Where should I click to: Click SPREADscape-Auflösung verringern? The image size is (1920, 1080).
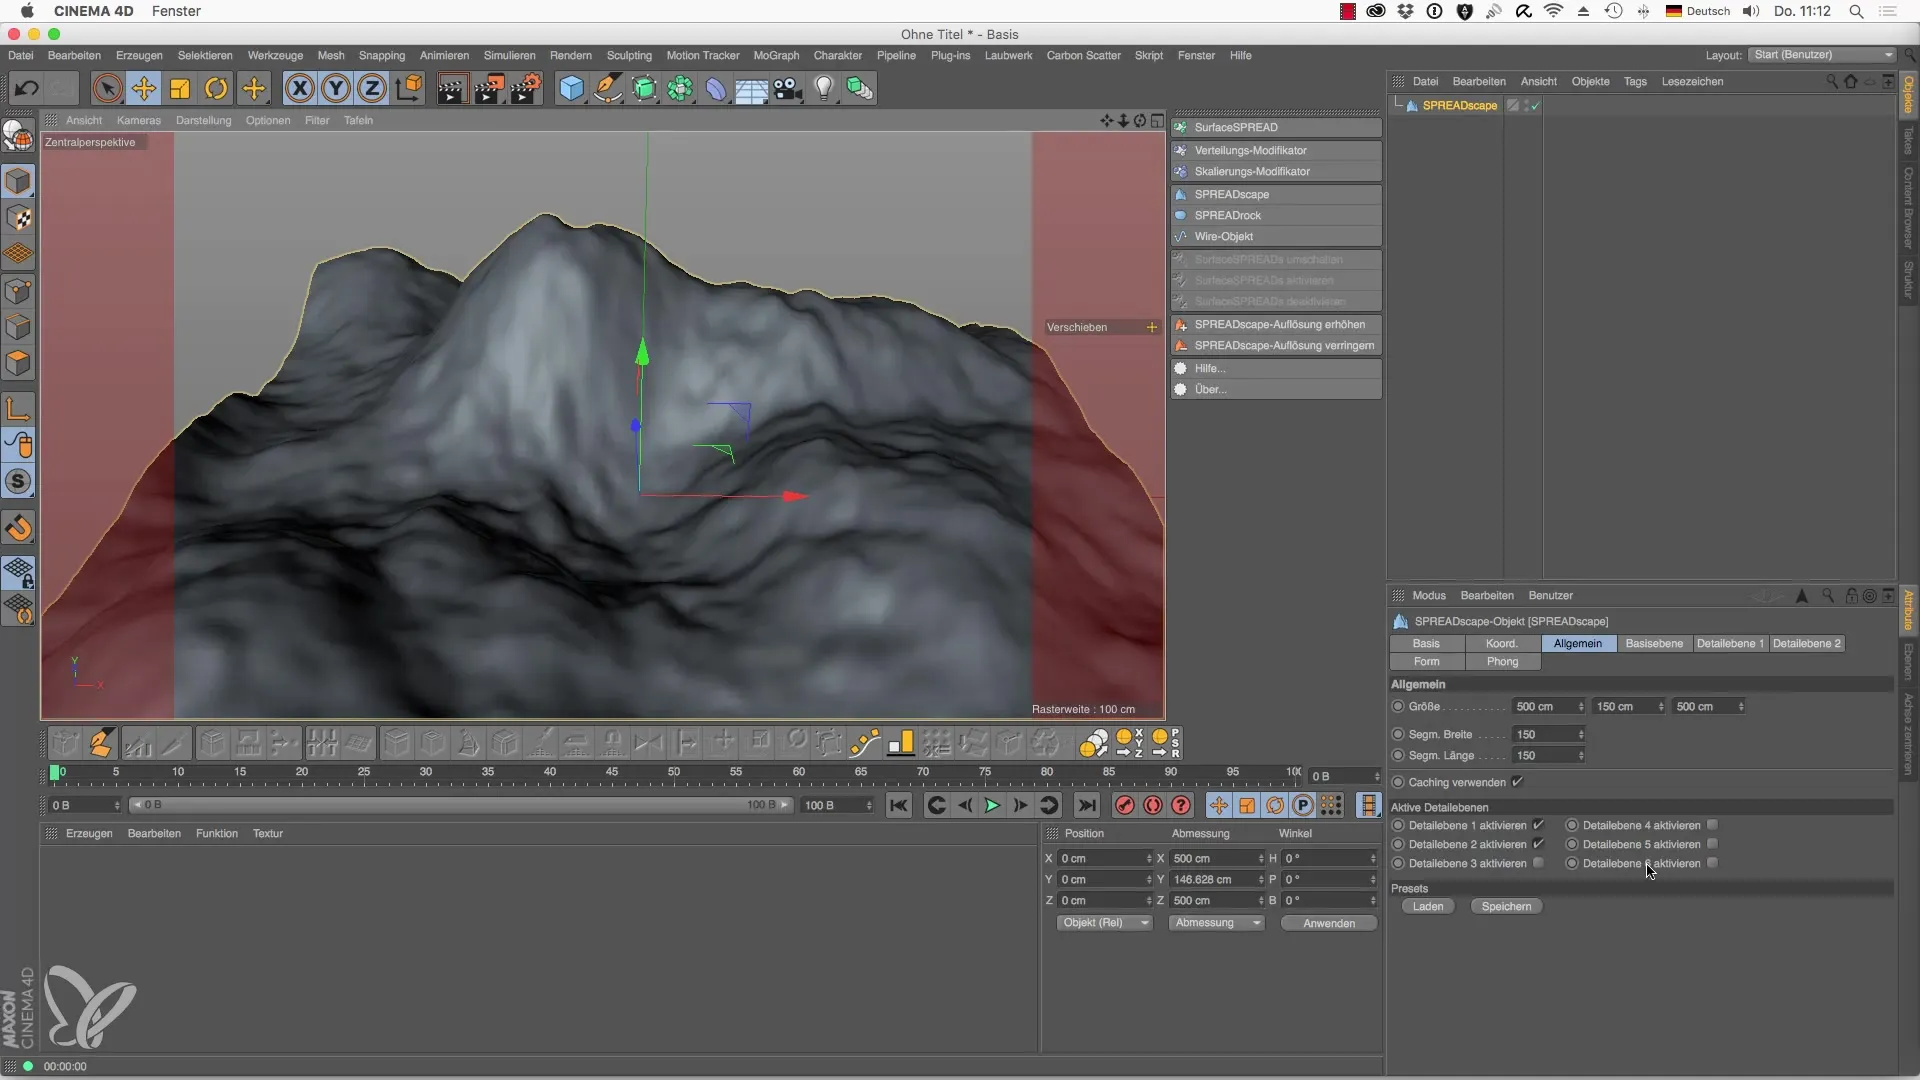coord(1277,346)
